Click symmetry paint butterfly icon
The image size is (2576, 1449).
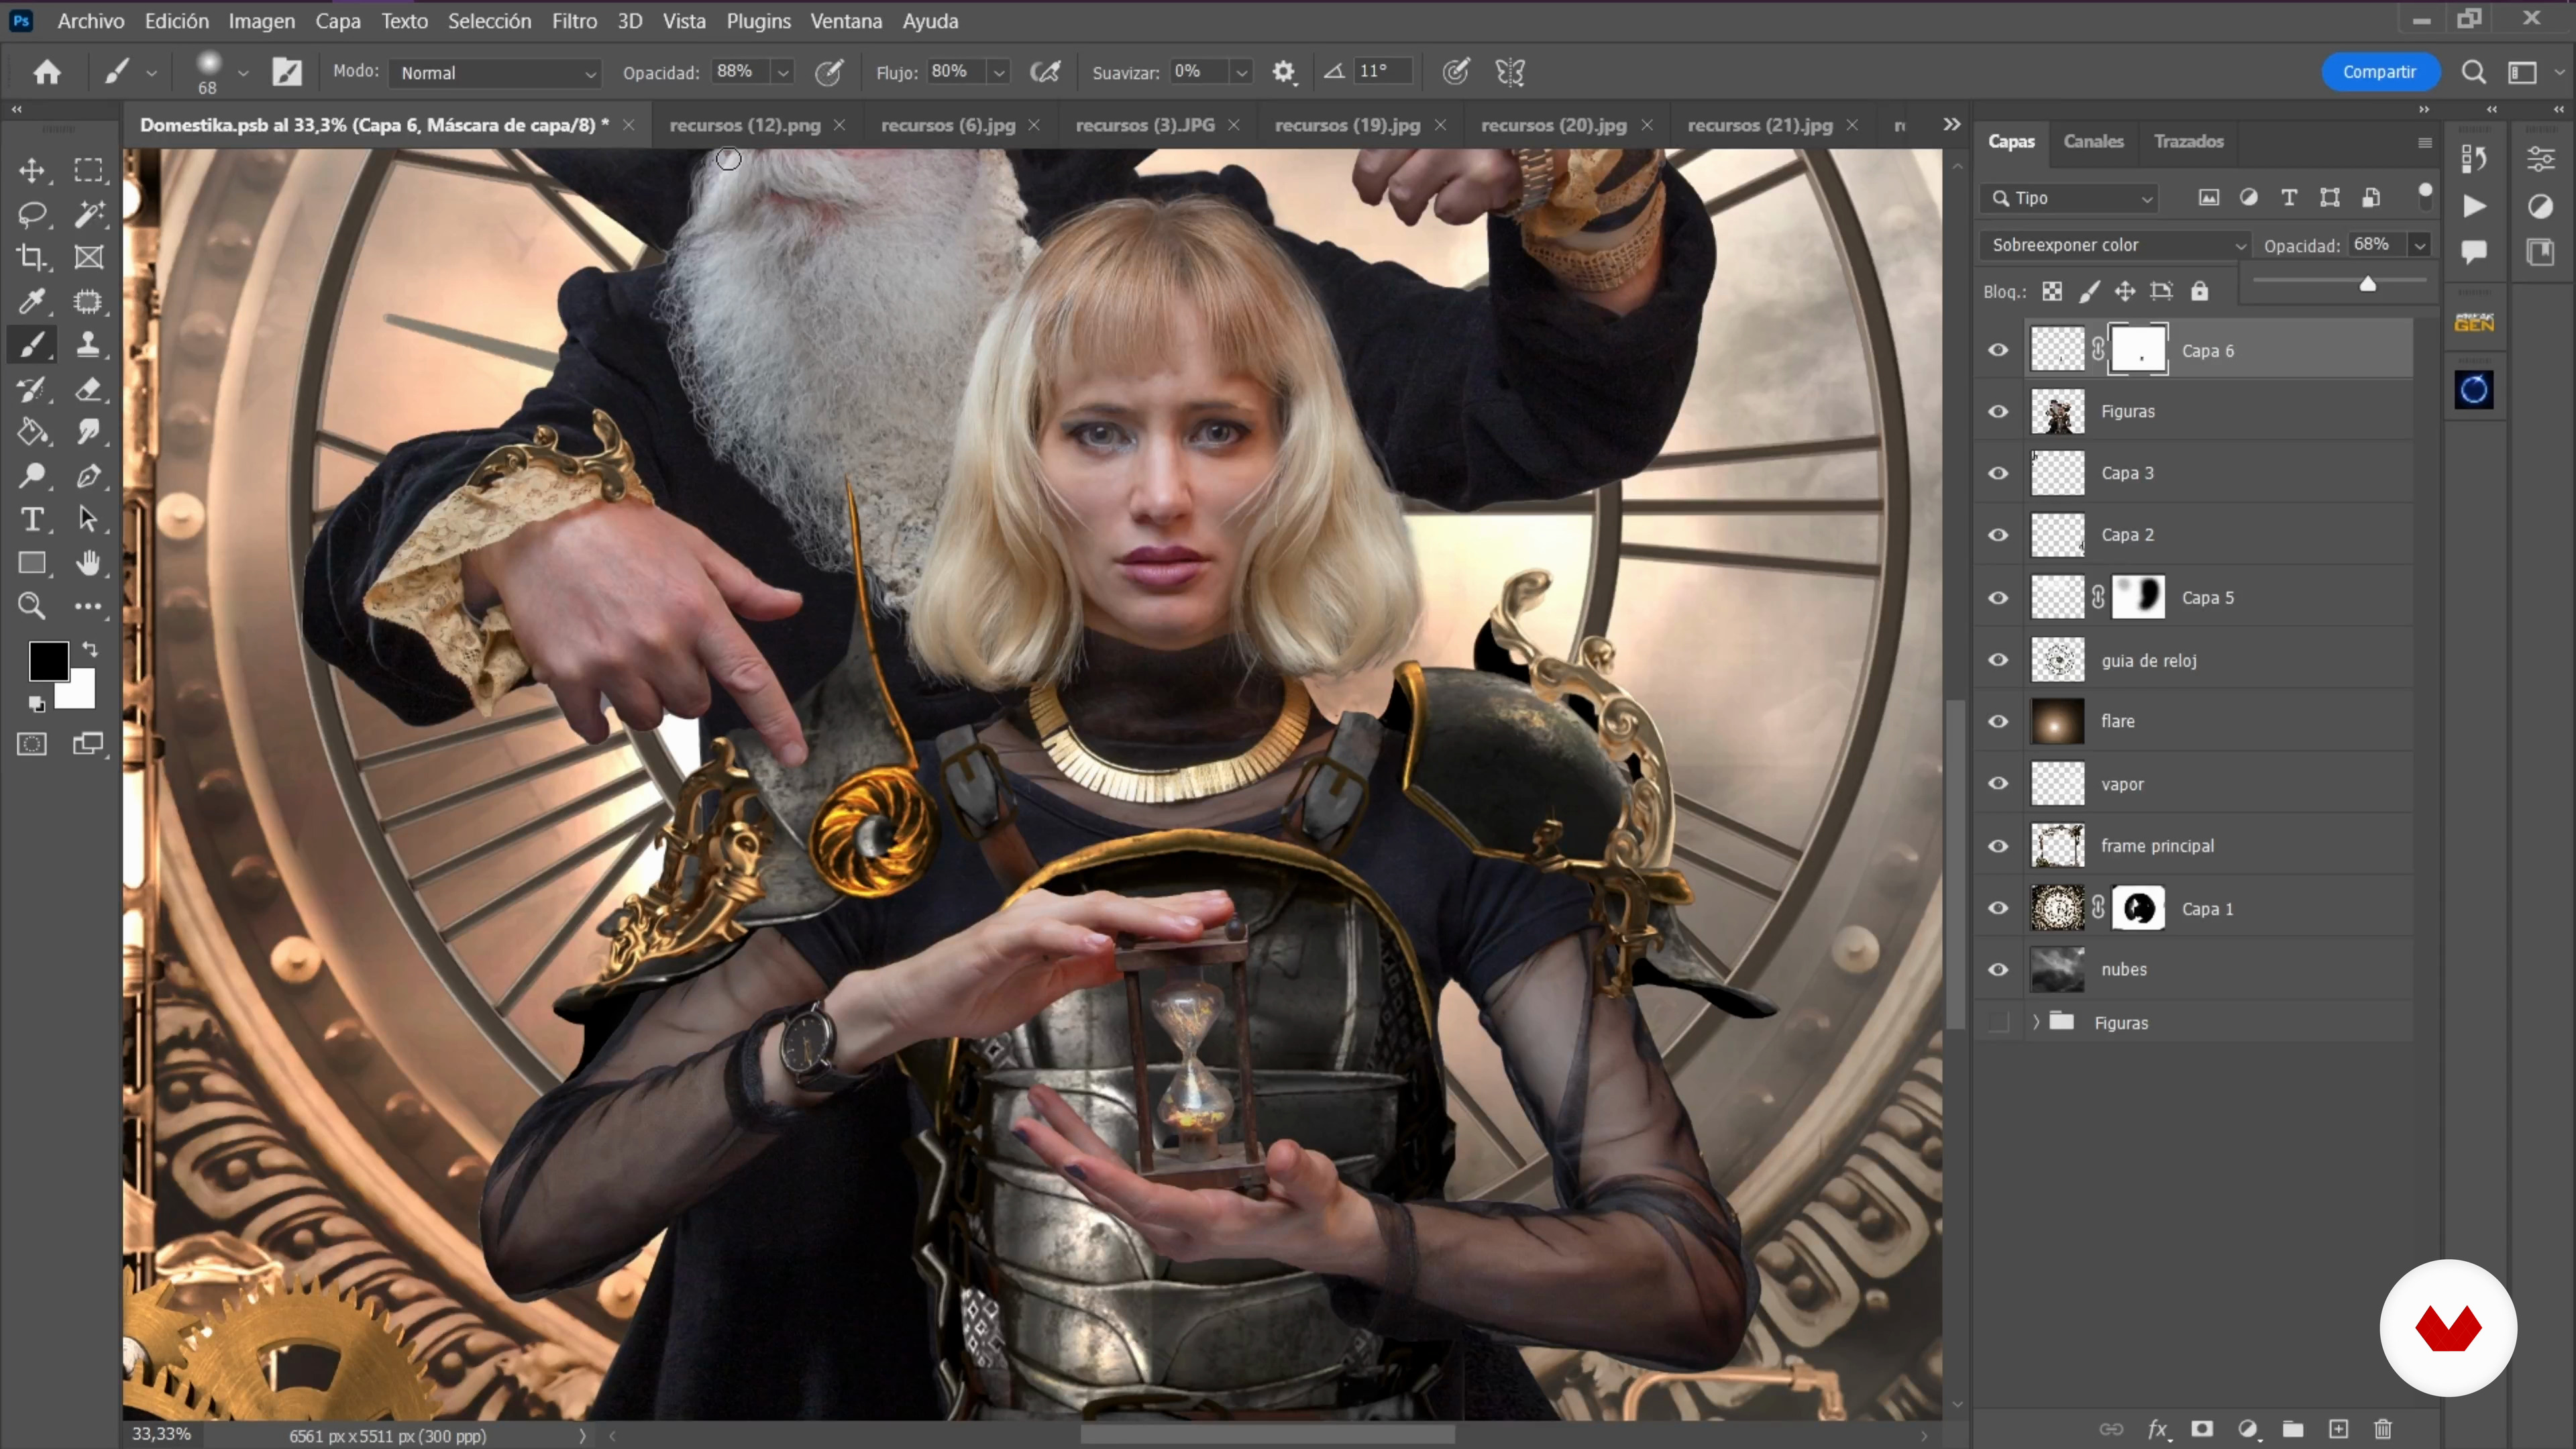[1510, 72]
